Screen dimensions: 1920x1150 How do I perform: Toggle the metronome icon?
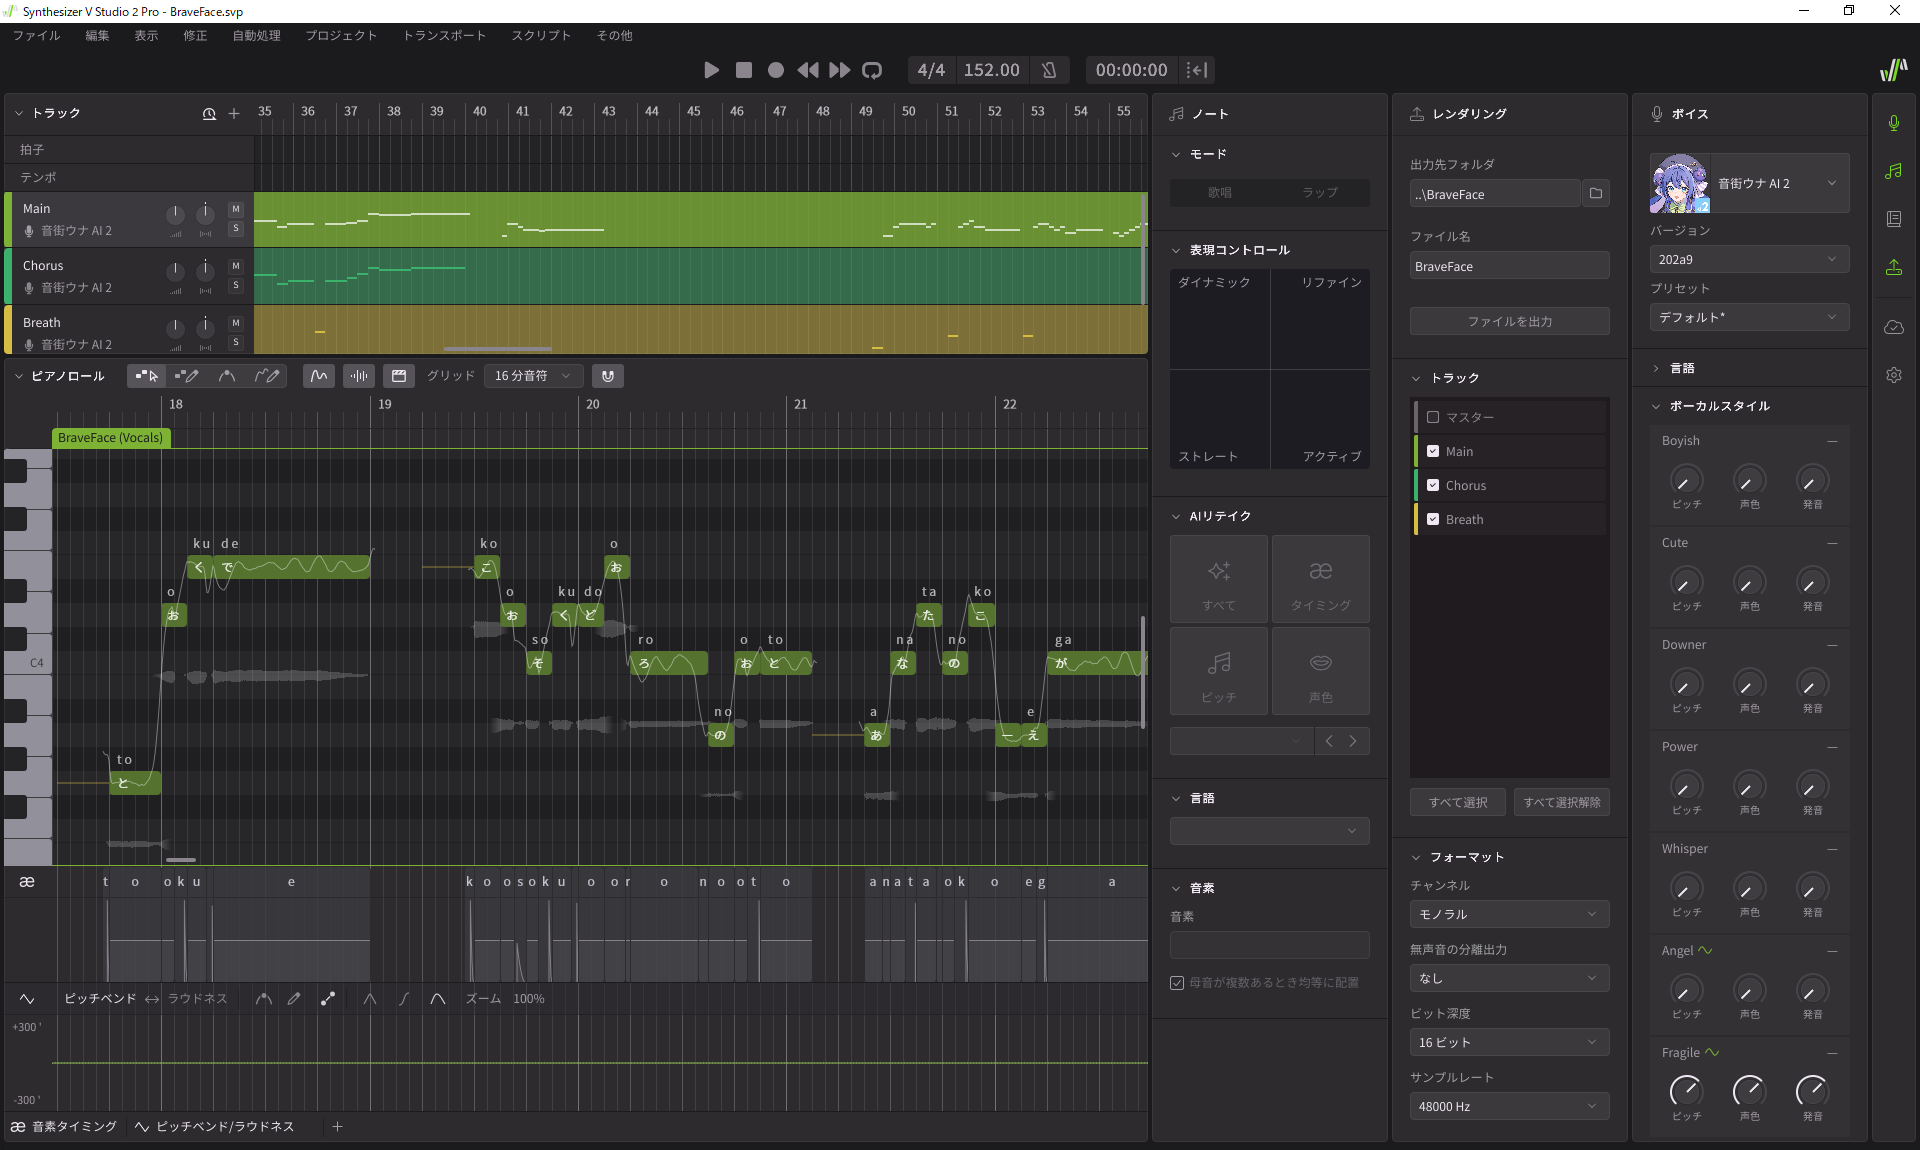[x=1049, y=70]
